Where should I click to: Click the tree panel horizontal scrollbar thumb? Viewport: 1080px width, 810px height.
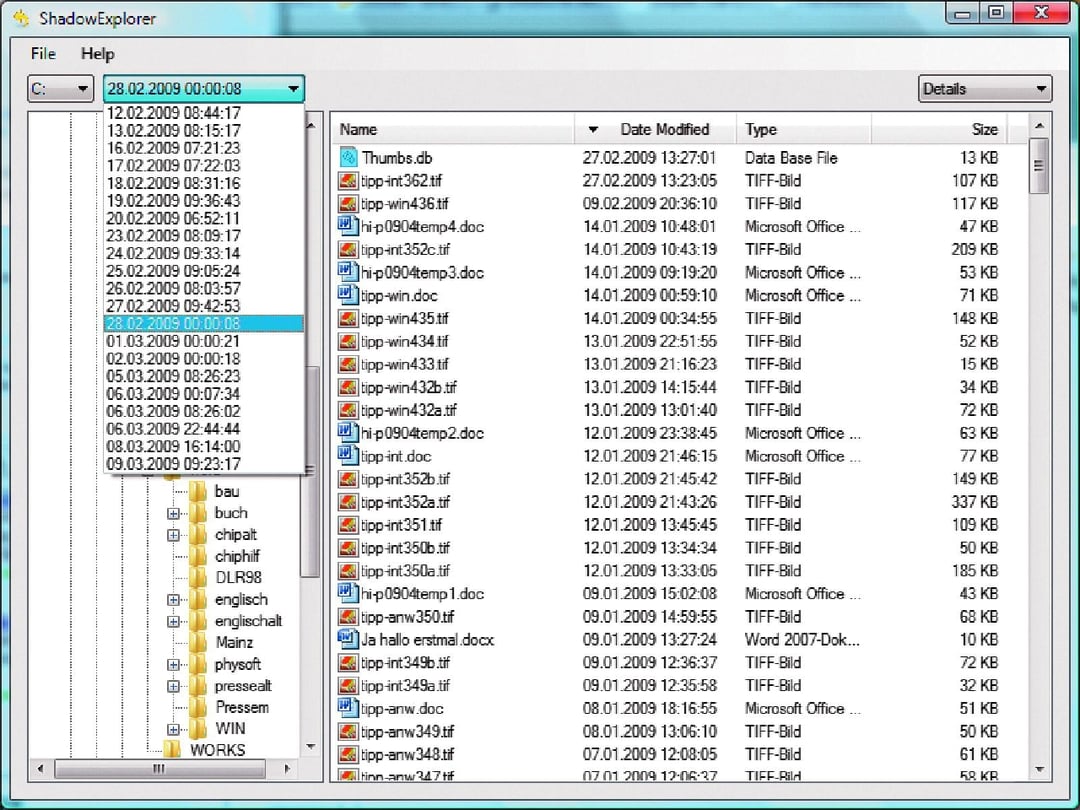click(160, 769)
